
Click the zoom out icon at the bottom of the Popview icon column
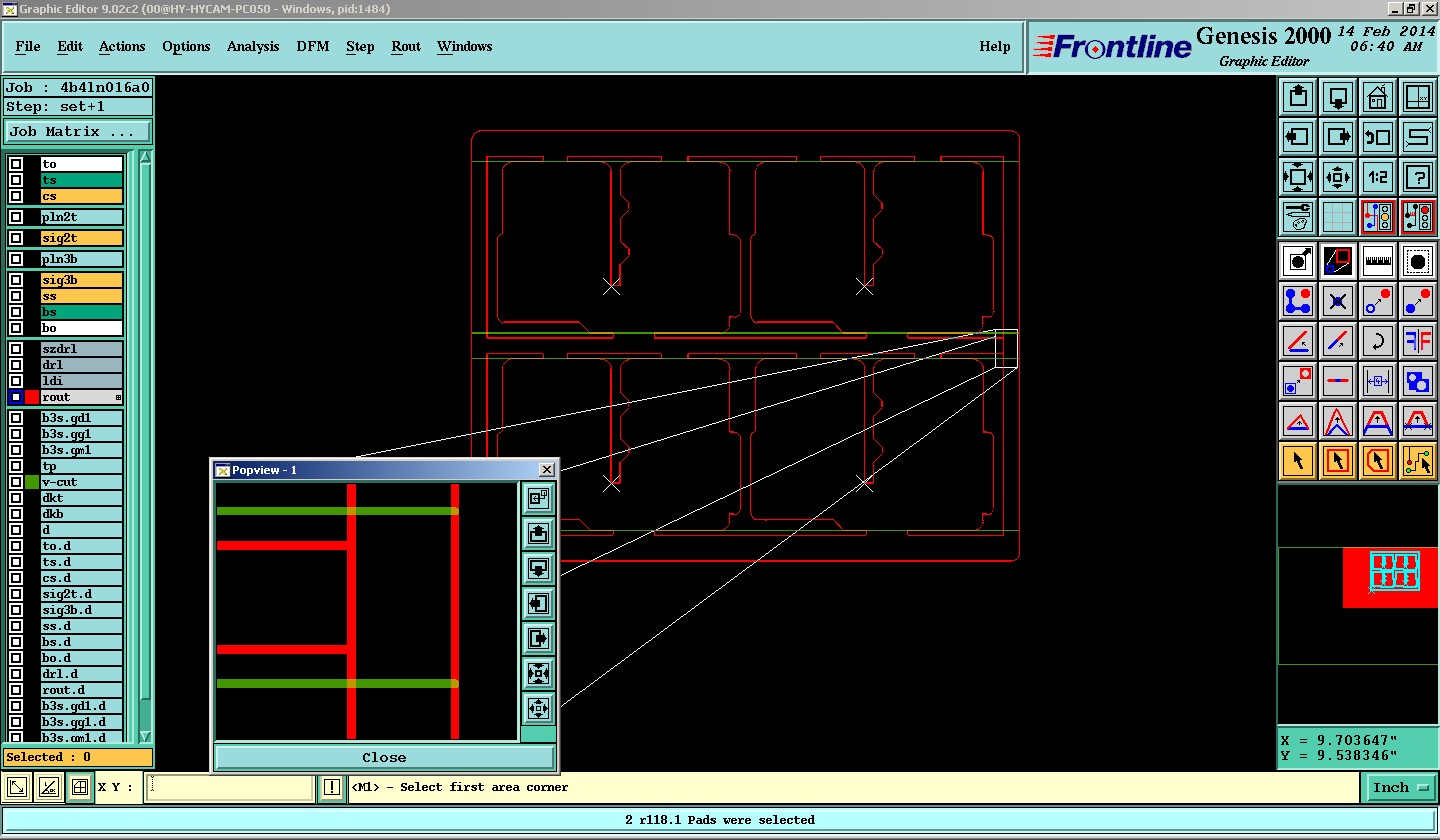(538, 708)
